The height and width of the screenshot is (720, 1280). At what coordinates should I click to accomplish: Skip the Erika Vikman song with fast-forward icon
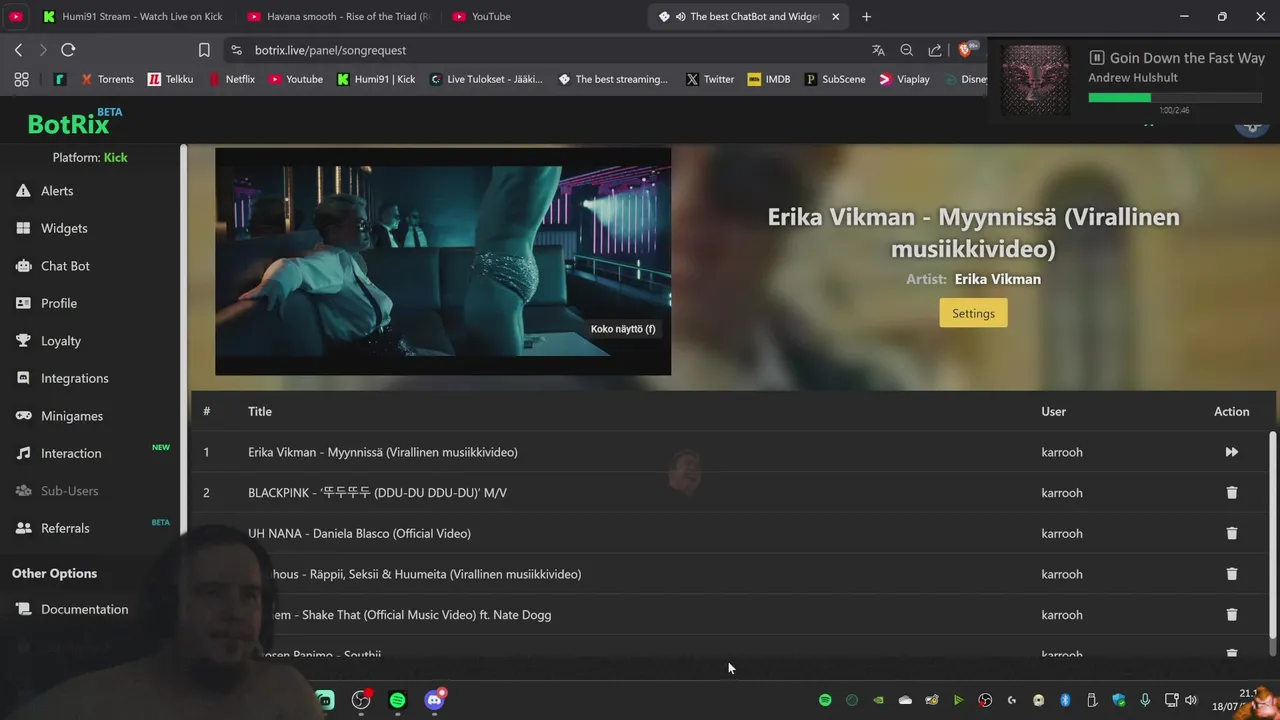[1231, 452]
